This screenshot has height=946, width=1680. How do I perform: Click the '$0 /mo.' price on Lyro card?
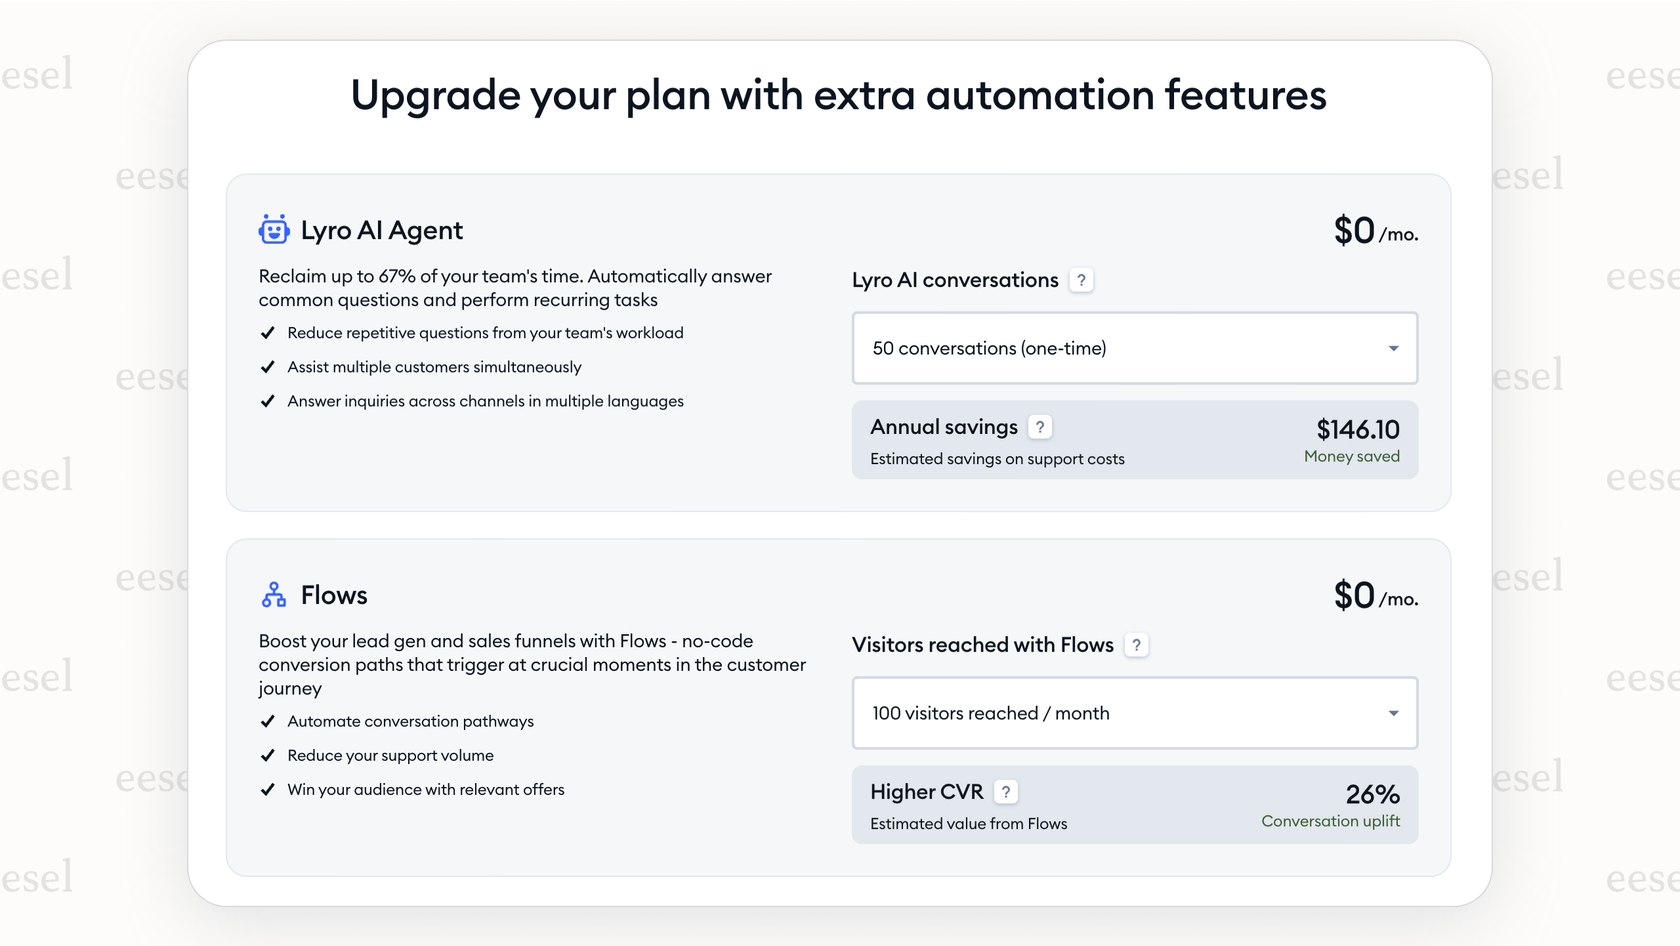click(1376, 231)
